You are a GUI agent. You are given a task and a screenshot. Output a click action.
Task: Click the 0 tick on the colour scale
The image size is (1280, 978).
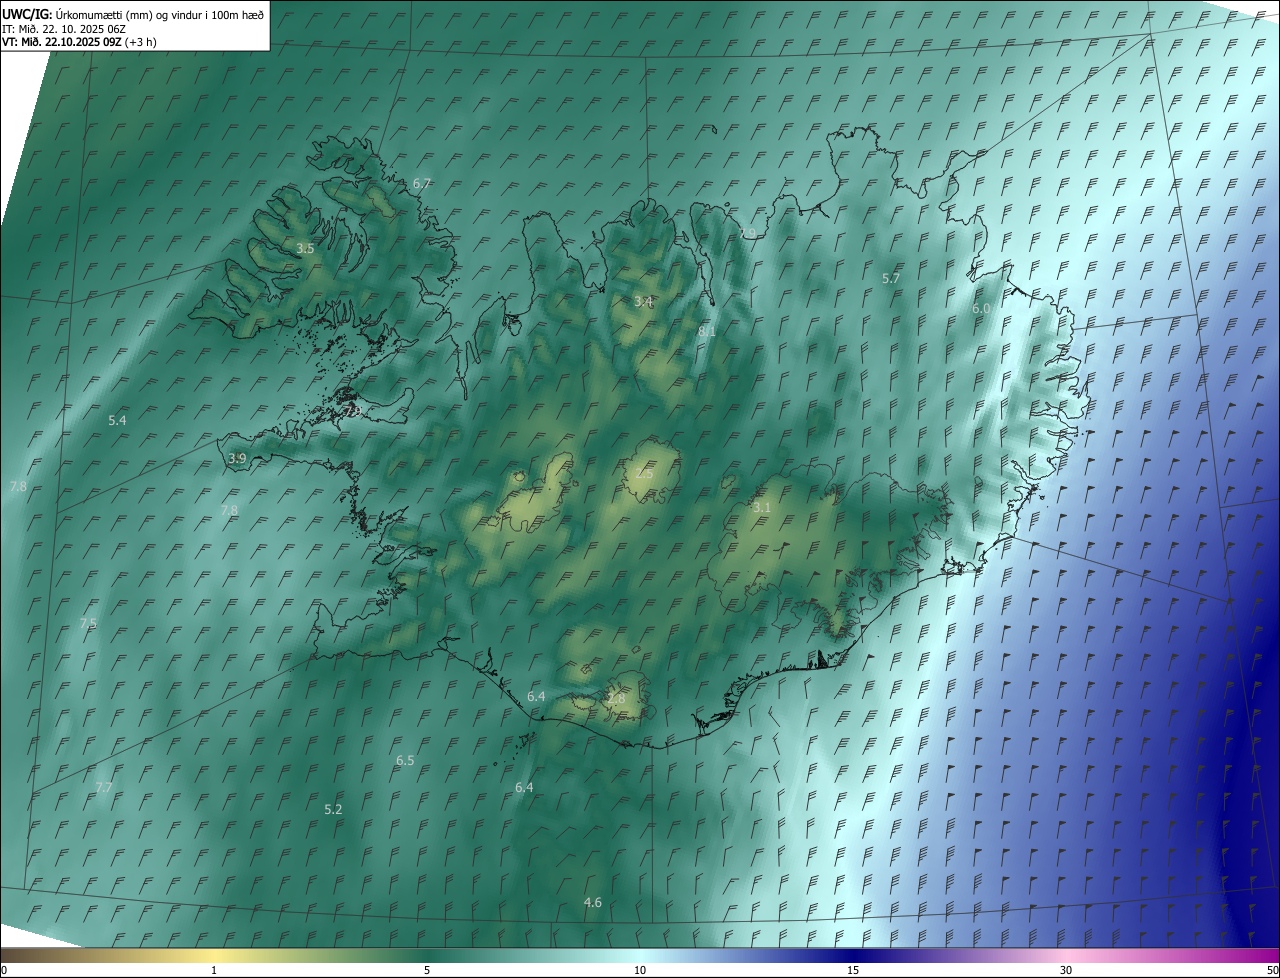click(x=4, y=971)
